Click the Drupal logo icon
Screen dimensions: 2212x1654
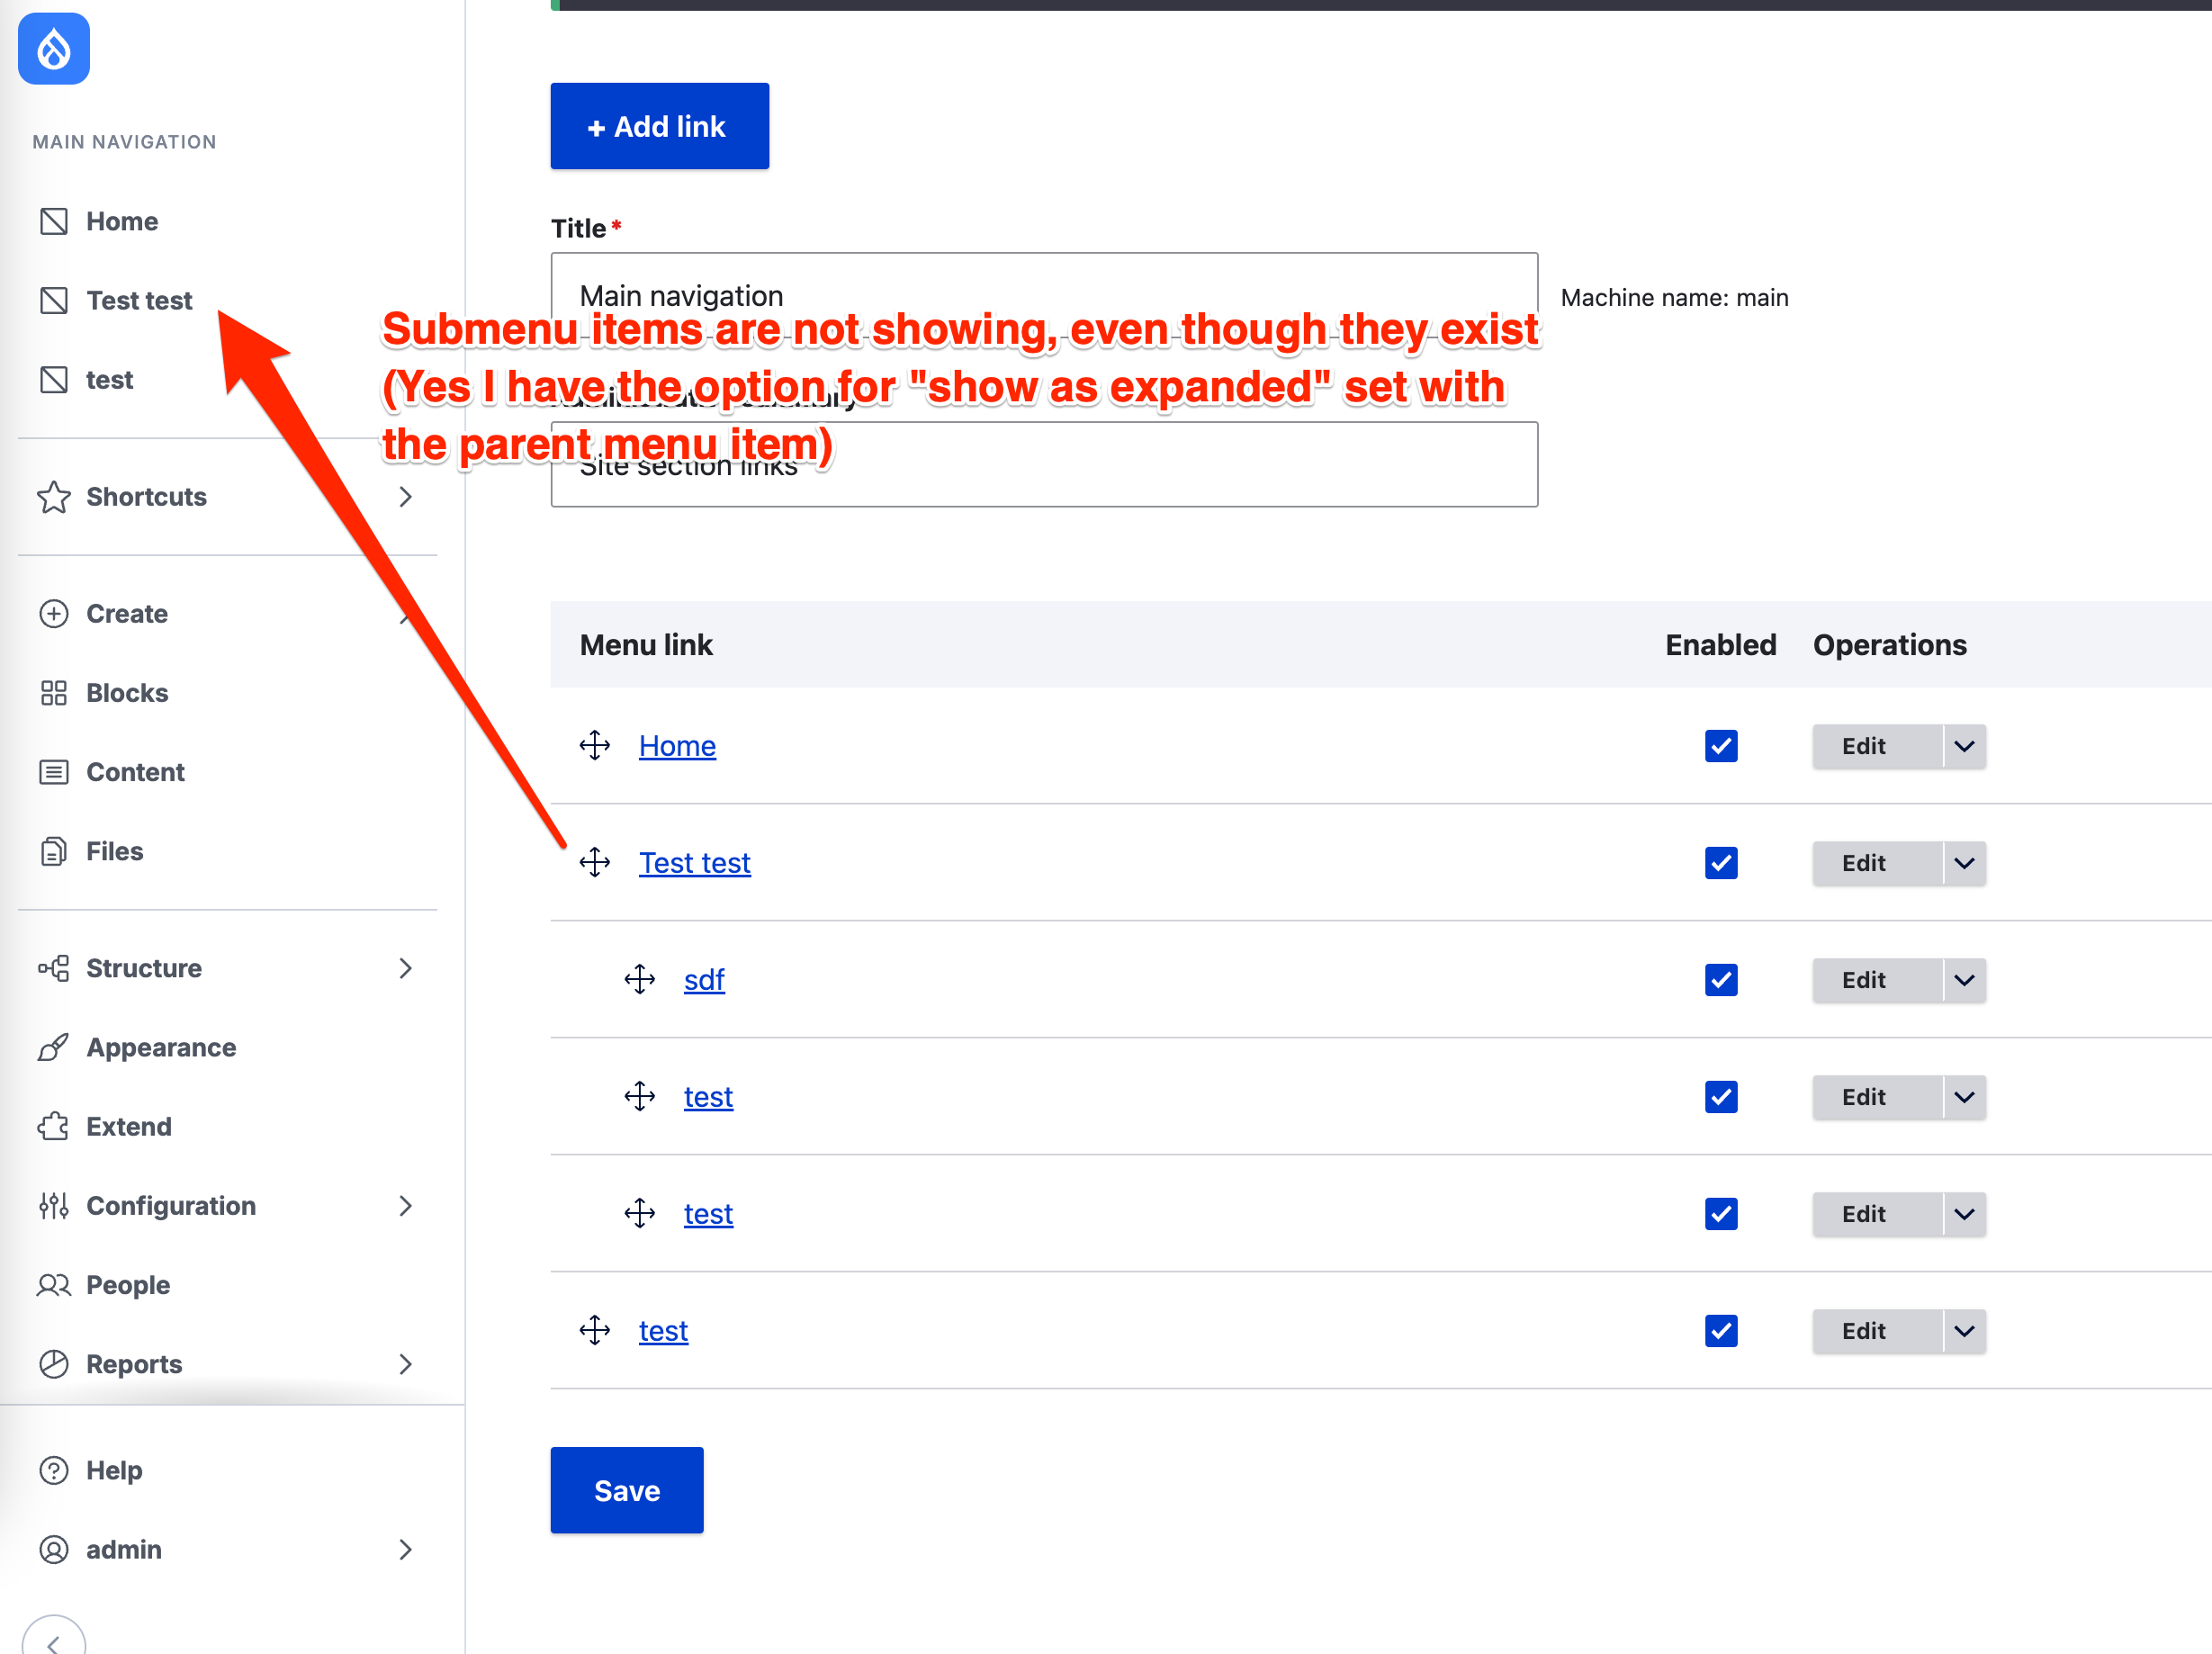tap(53, 47)
